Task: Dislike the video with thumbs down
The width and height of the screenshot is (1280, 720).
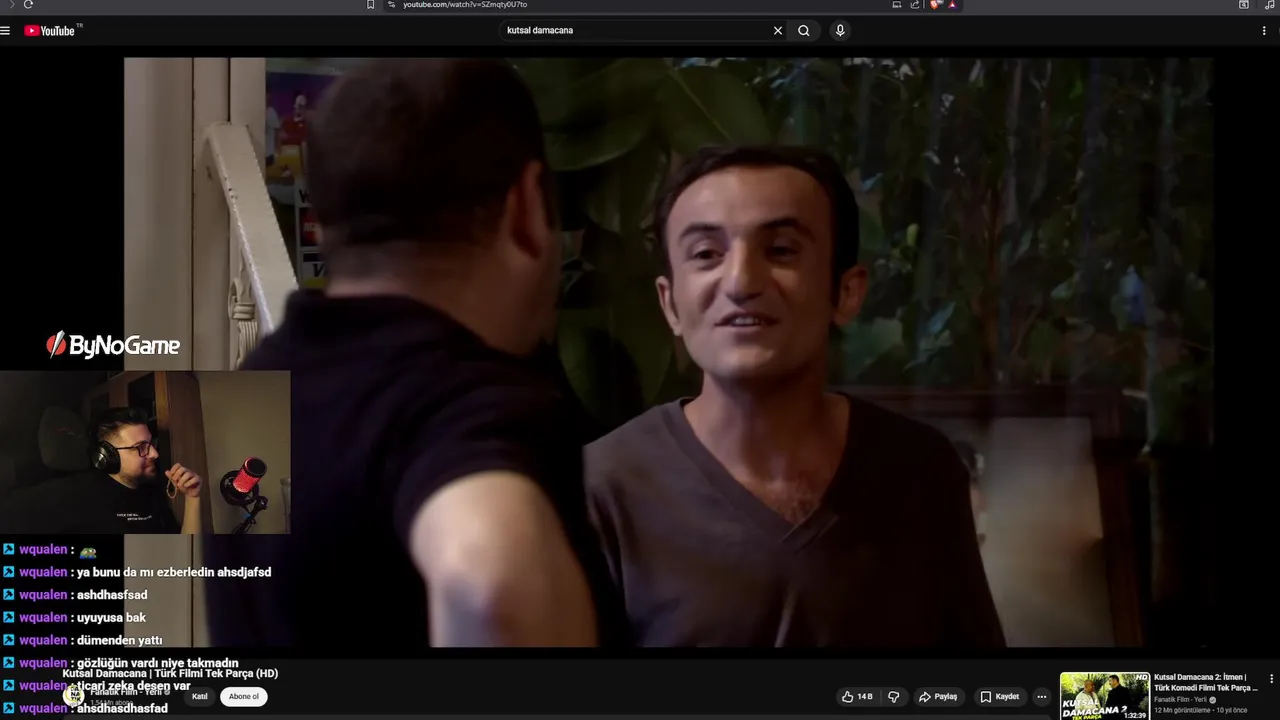Action: pos(894,697)
